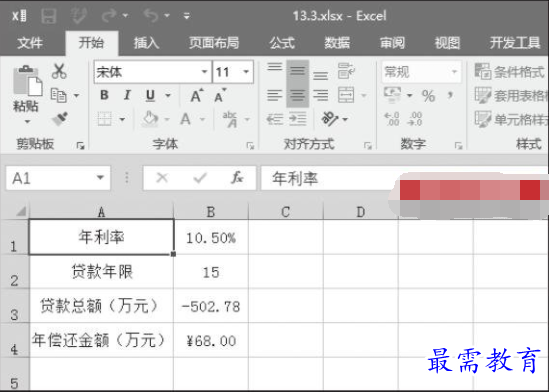Click the Font Color A icon
549x392 pixels.
tap(185, 119)
